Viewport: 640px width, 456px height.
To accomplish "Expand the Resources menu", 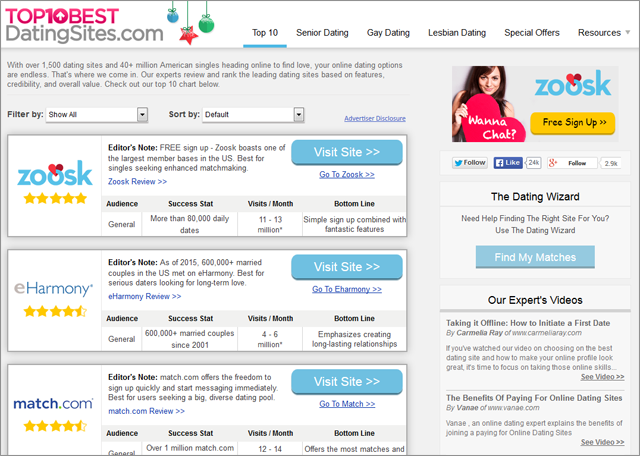I will (x=605, y=33).
